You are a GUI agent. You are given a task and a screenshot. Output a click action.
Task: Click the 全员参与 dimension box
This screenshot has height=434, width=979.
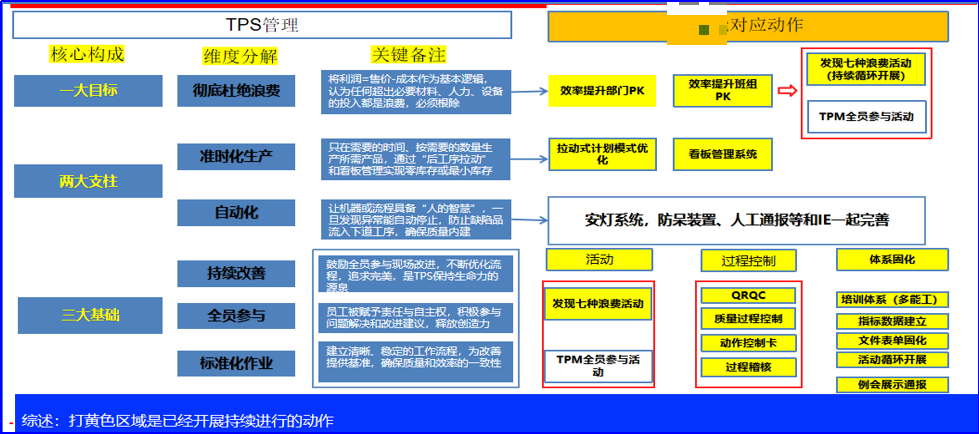point(236,316)
